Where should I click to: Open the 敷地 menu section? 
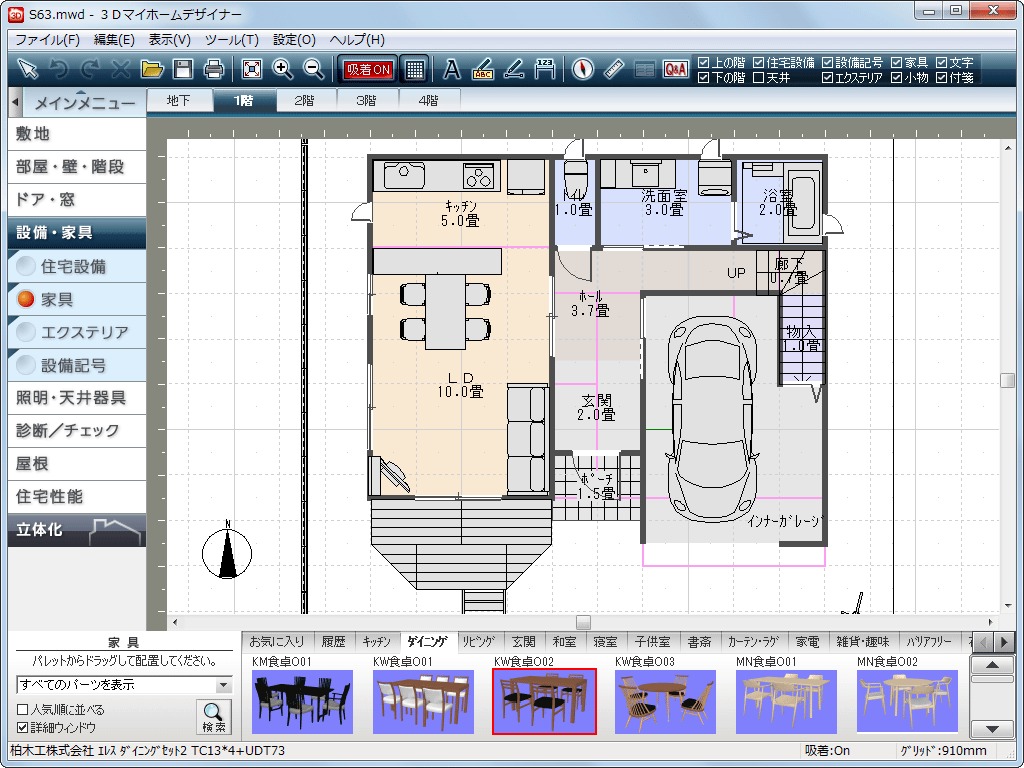(77, 134)
